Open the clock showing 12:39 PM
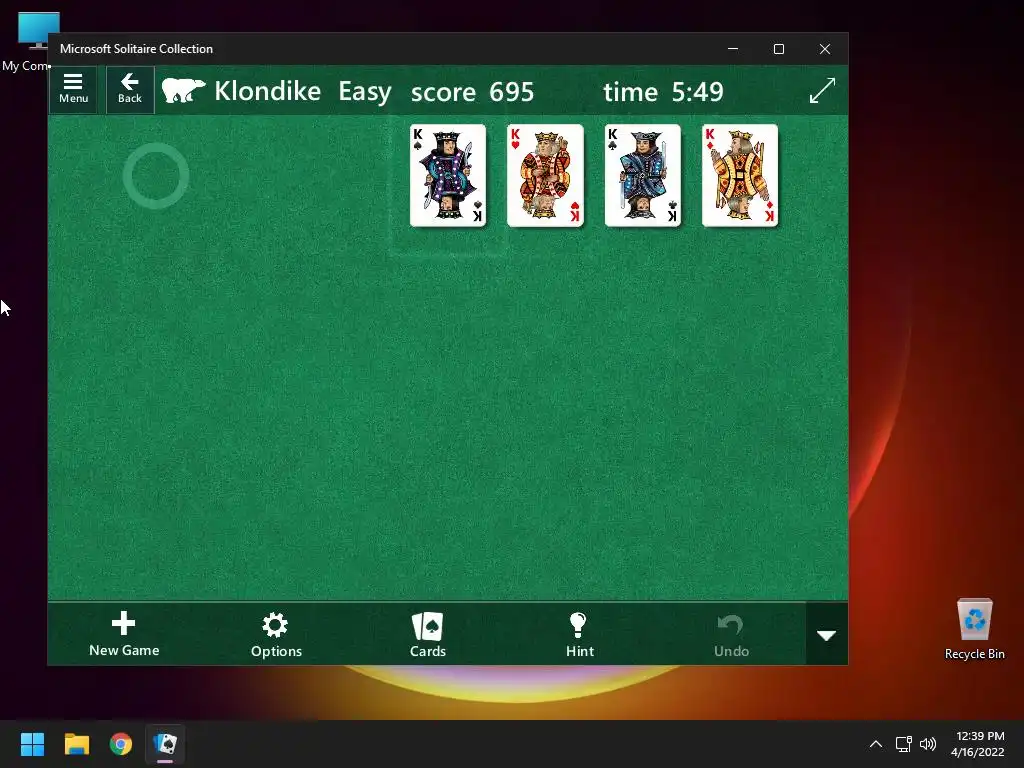This screenshot has width=1024, height=768. point(977,744)
